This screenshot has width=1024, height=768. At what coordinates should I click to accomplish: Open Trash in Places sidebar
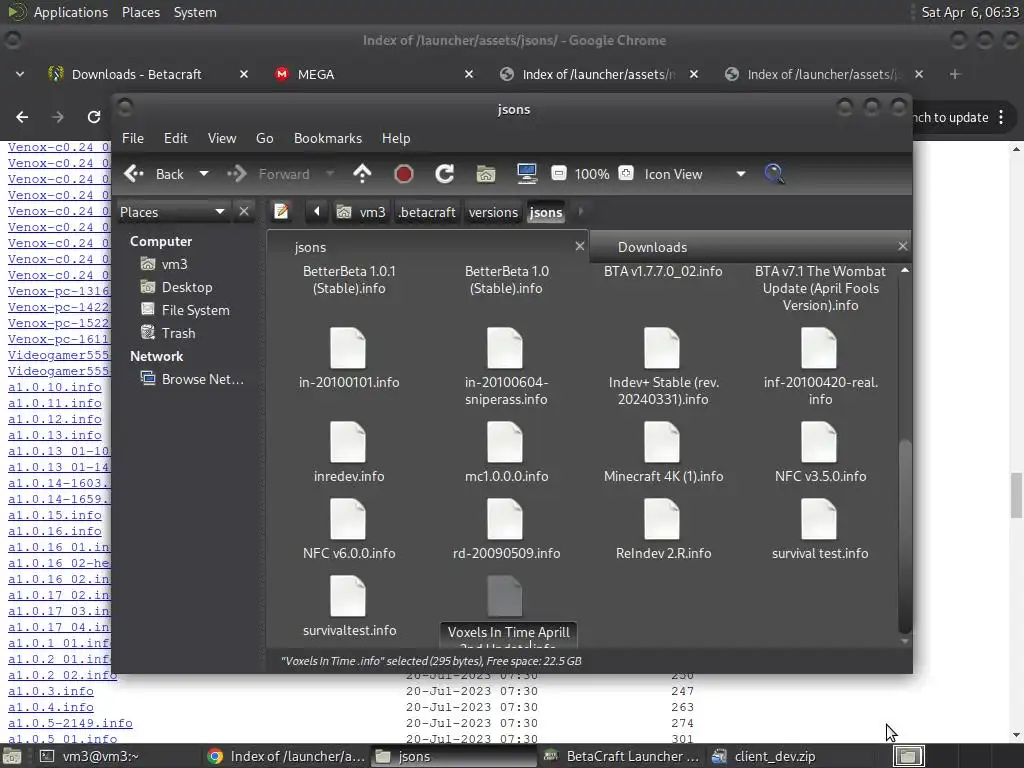(x=178, y=333)
